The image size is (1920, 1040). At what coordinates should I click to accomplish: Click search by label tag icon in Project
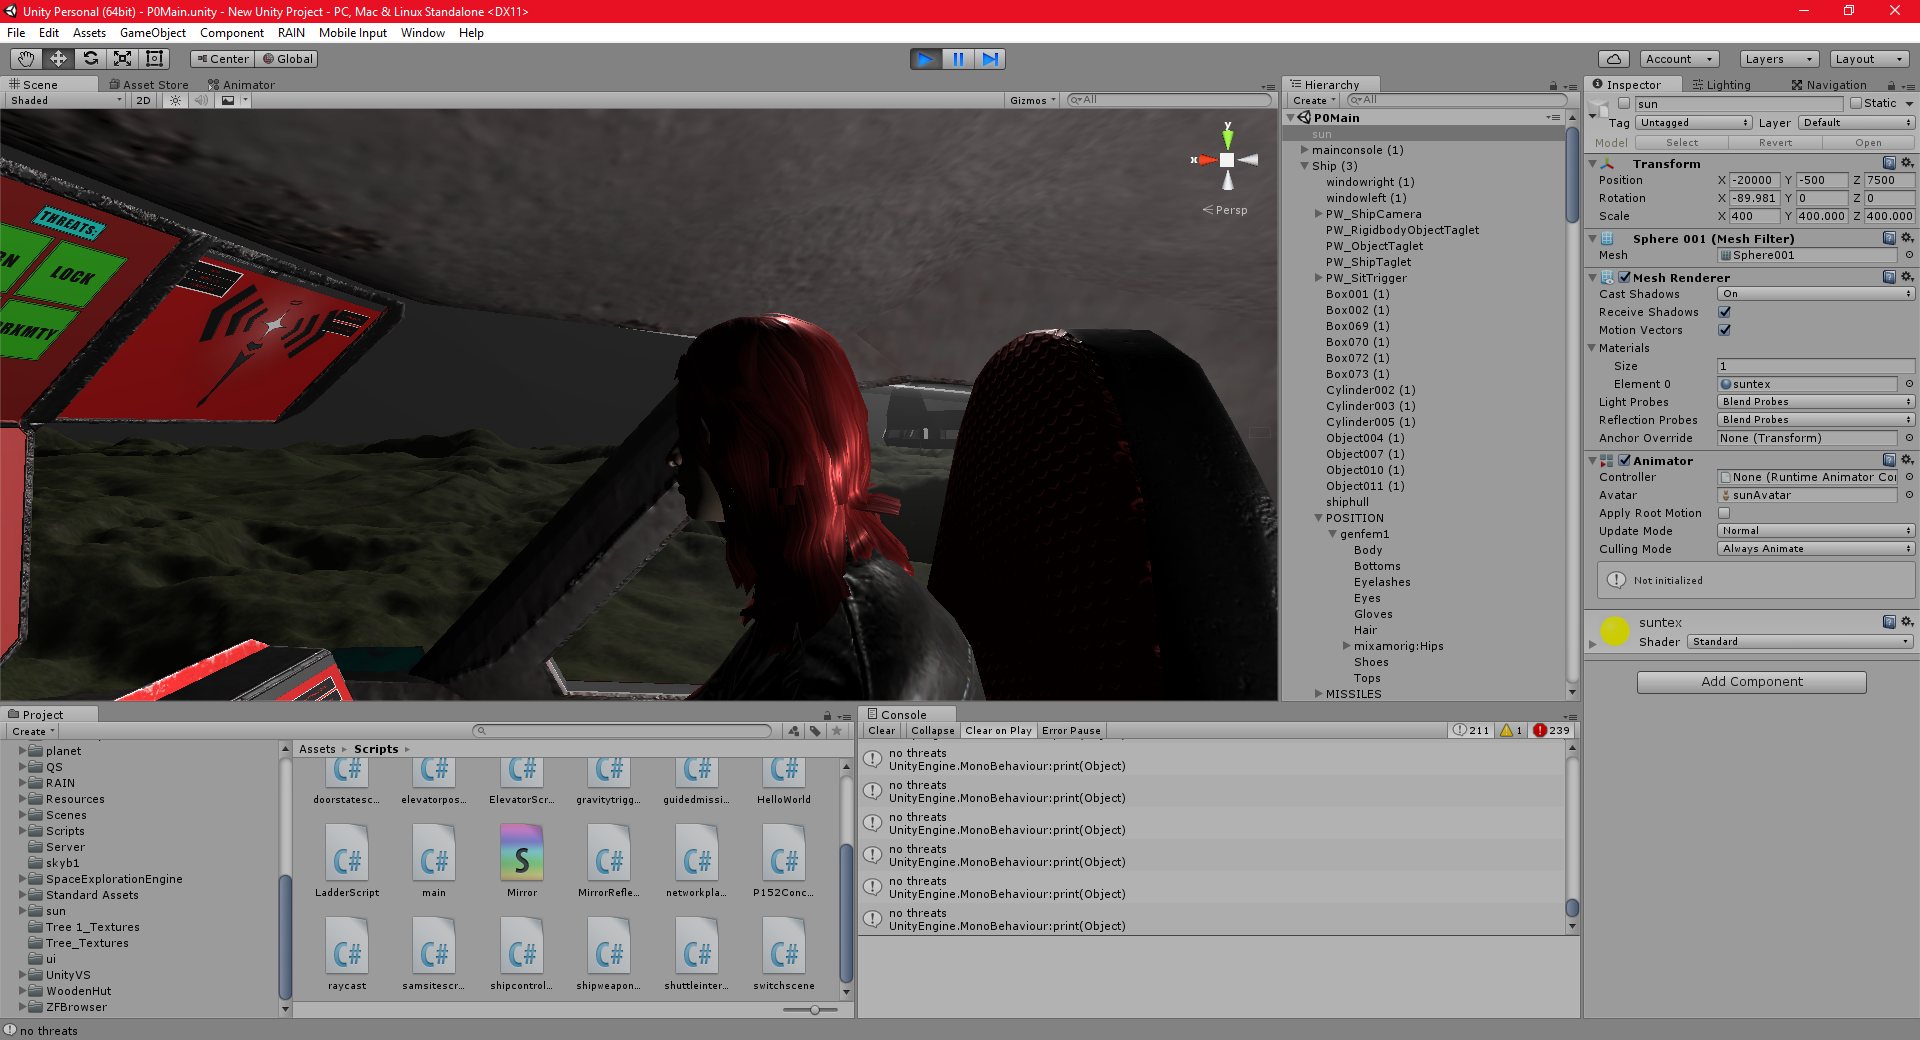815,731
